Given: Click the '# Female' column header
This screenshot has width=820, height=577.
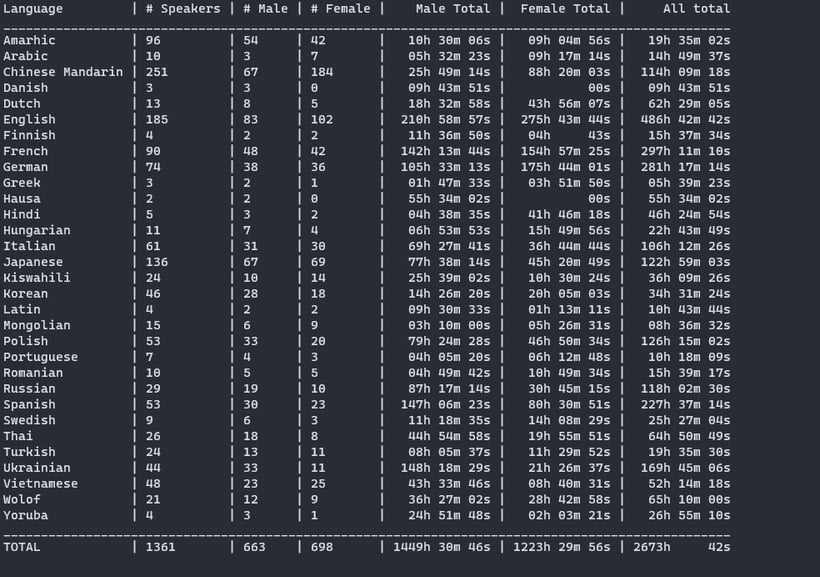Looking at the screenshot, I should [340, 9].
